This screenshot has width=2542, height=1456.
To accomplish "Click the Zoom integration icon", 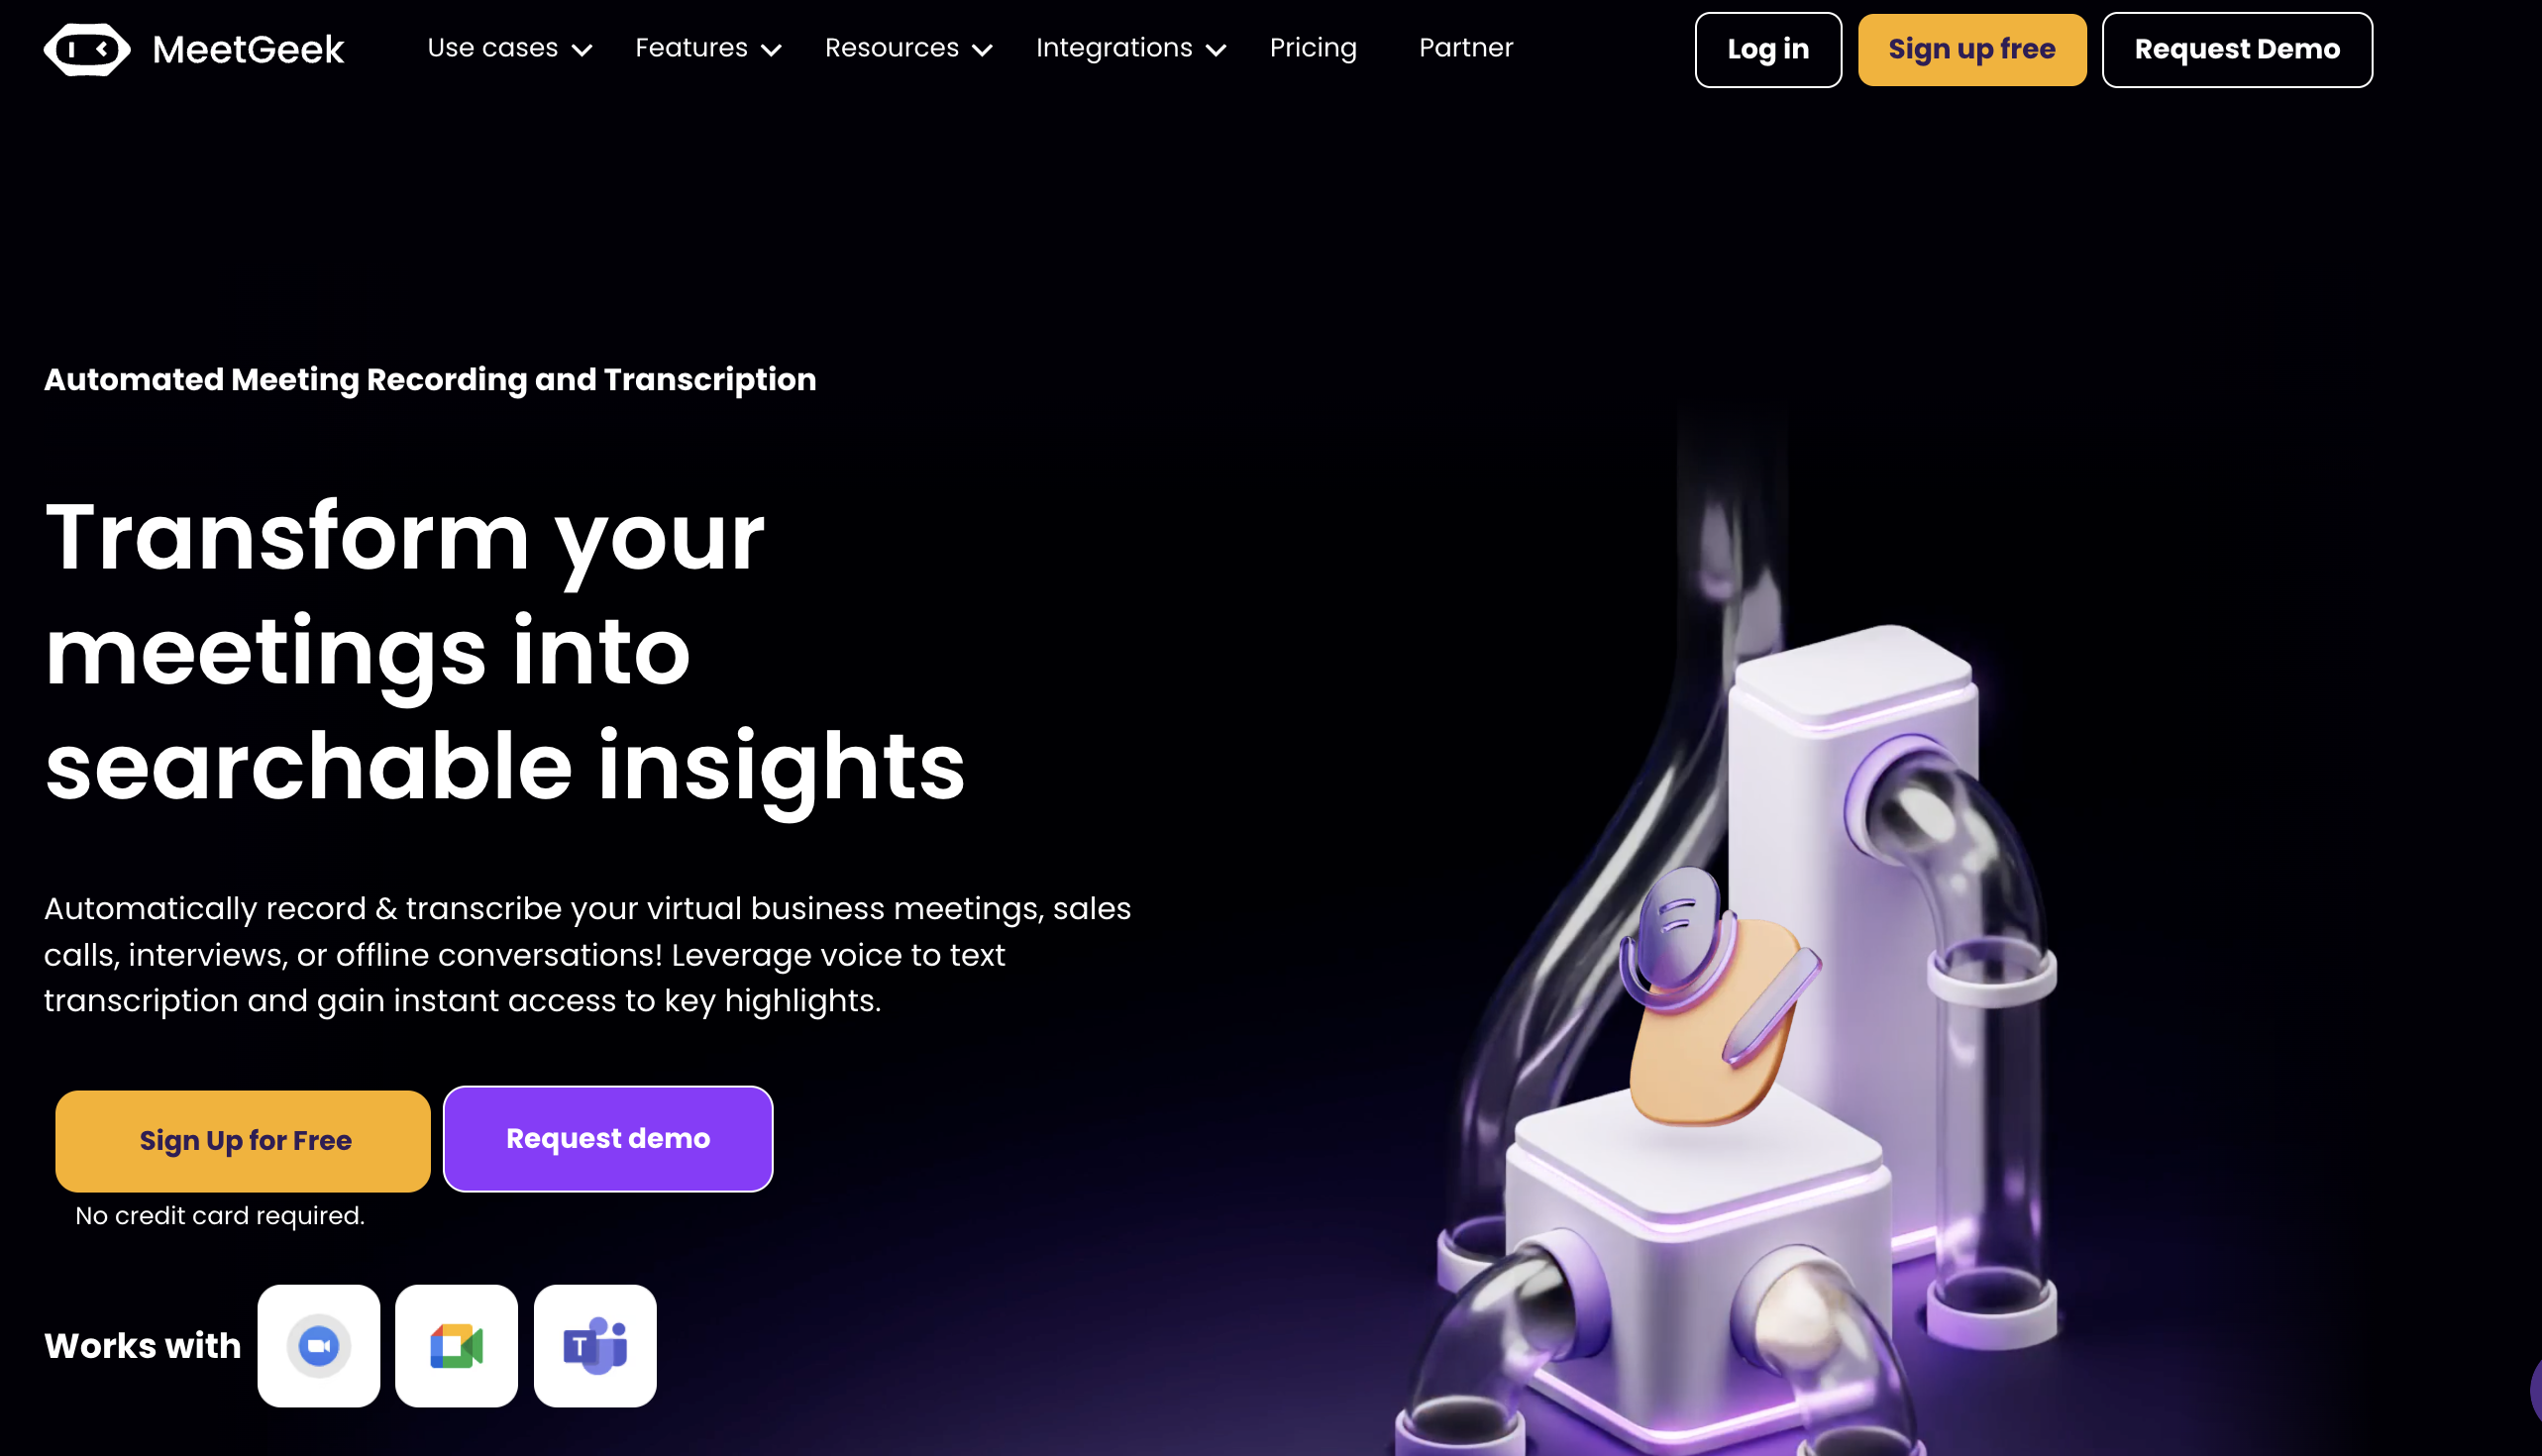I will [318, 1344].
